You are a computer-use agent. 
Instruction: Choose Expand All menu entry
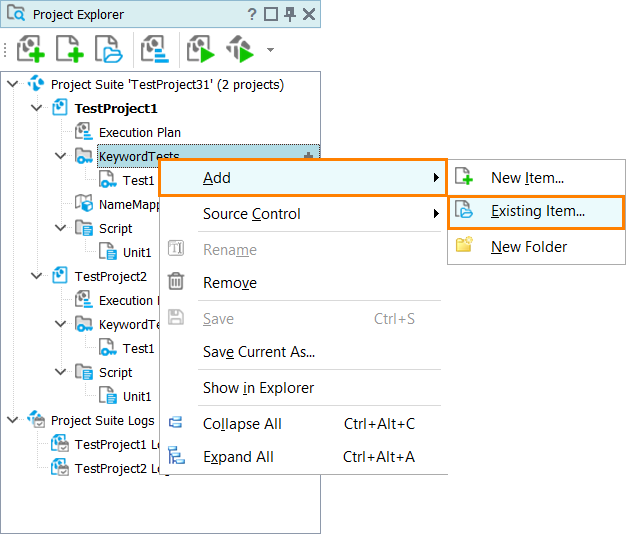point(302,457)
